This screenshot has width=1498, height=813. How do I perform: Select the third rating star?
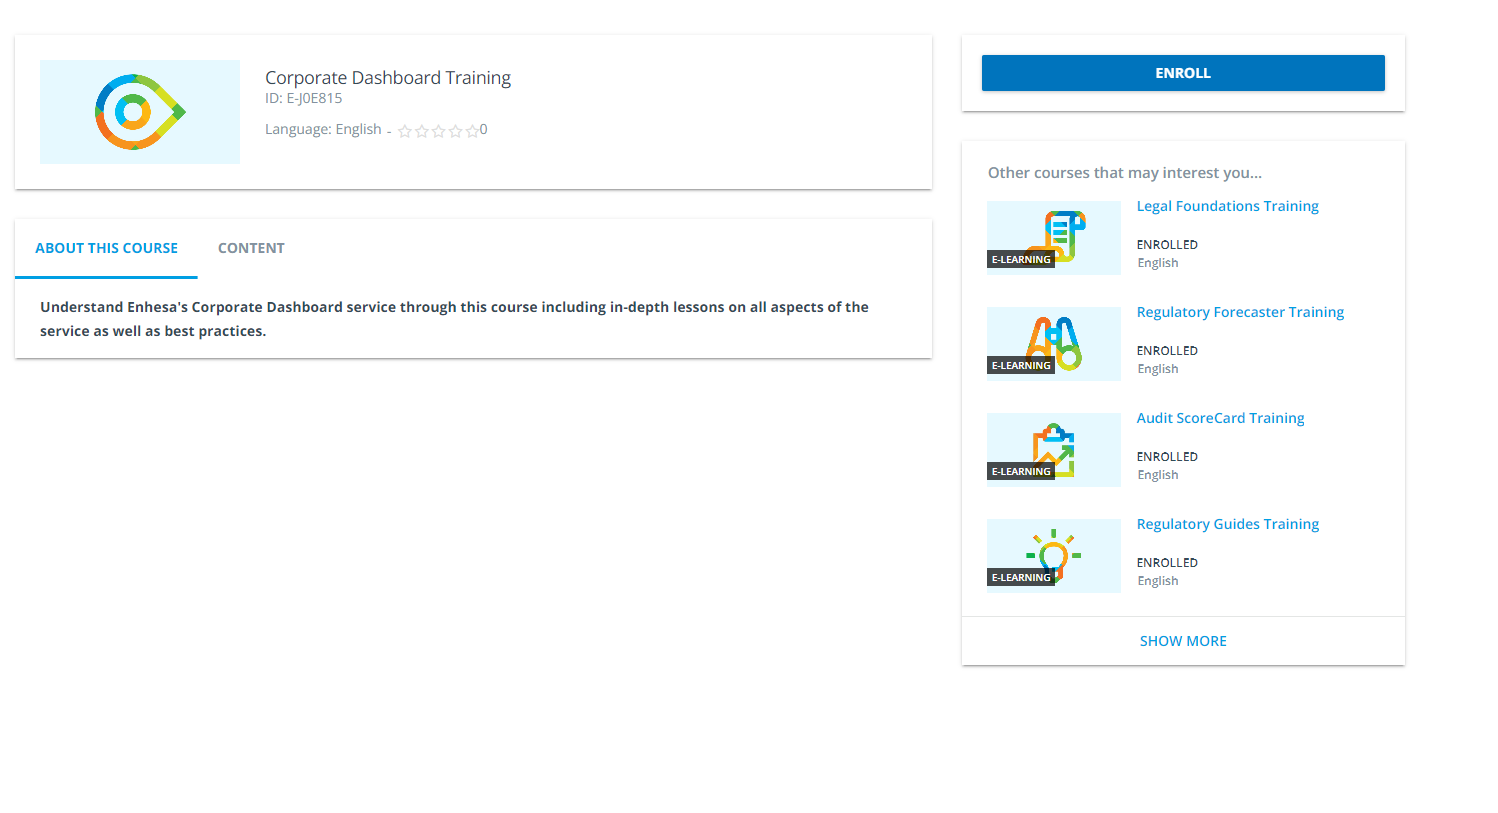tap(438, 130)
